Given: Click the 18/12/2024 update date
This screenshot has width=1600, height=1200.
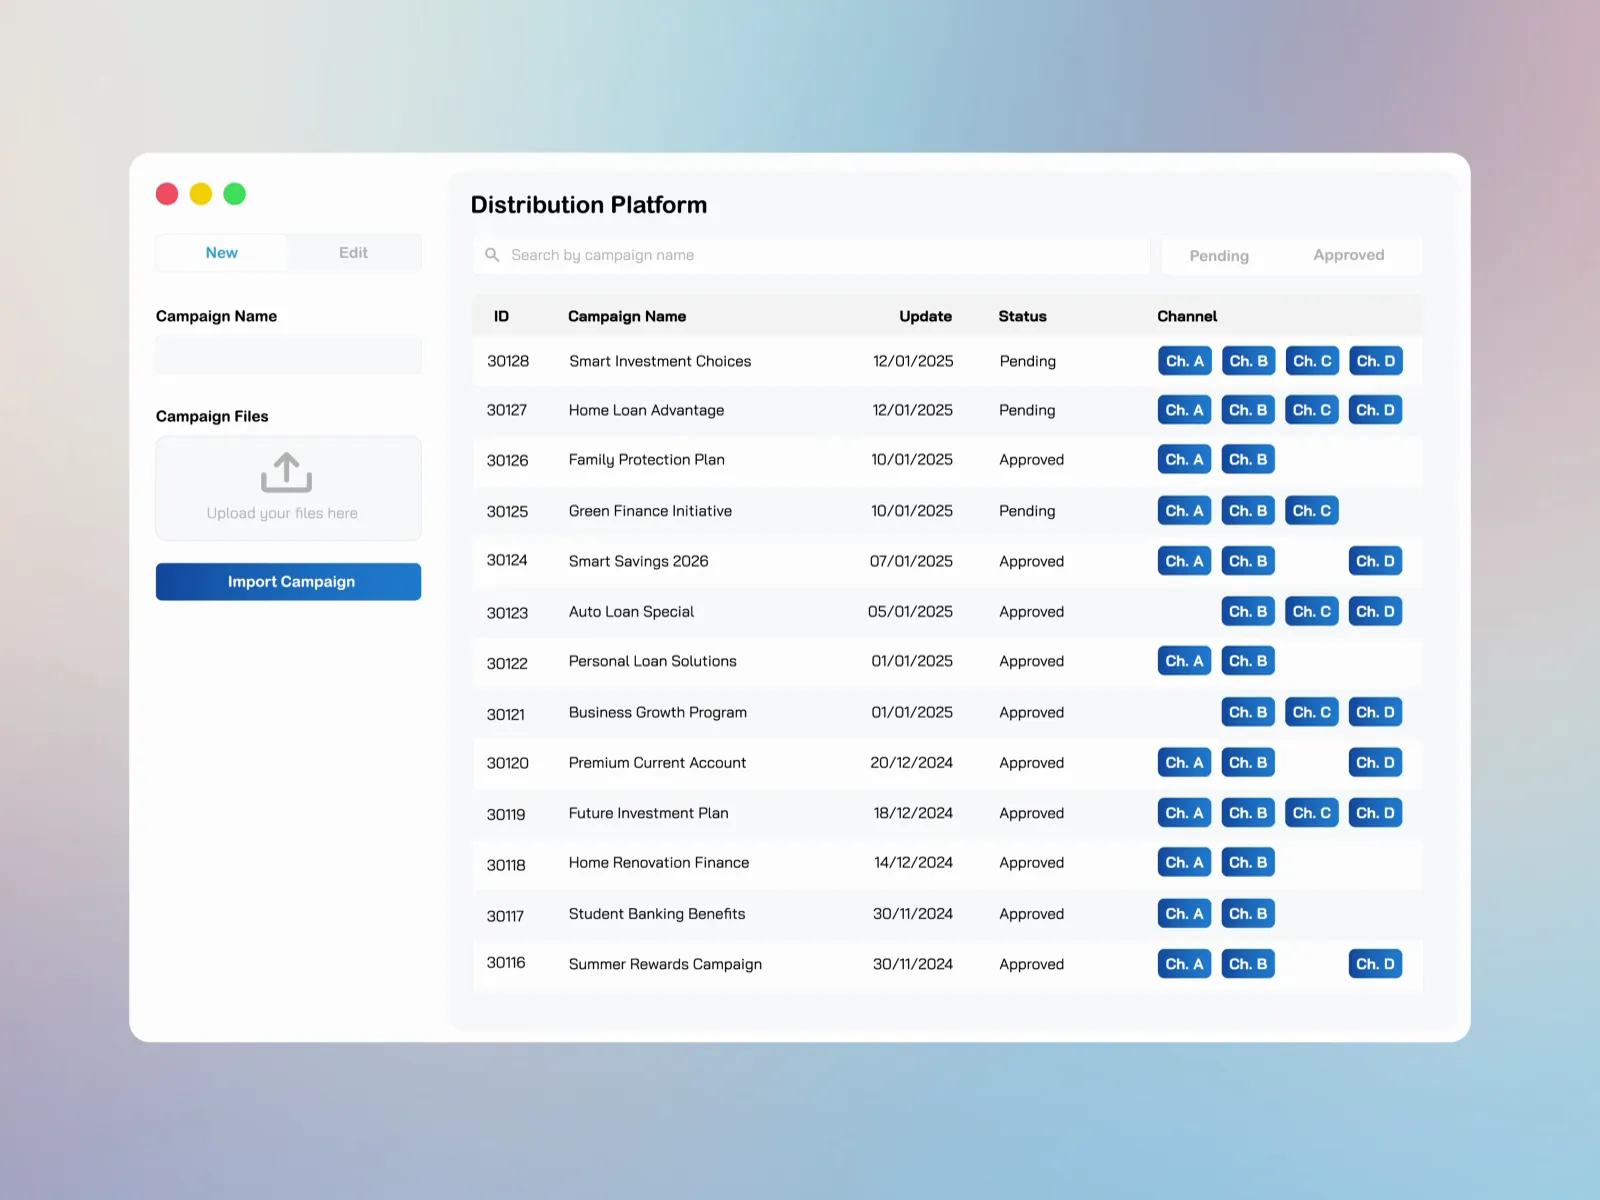Looking at the screenshot, I should point(913,813).
